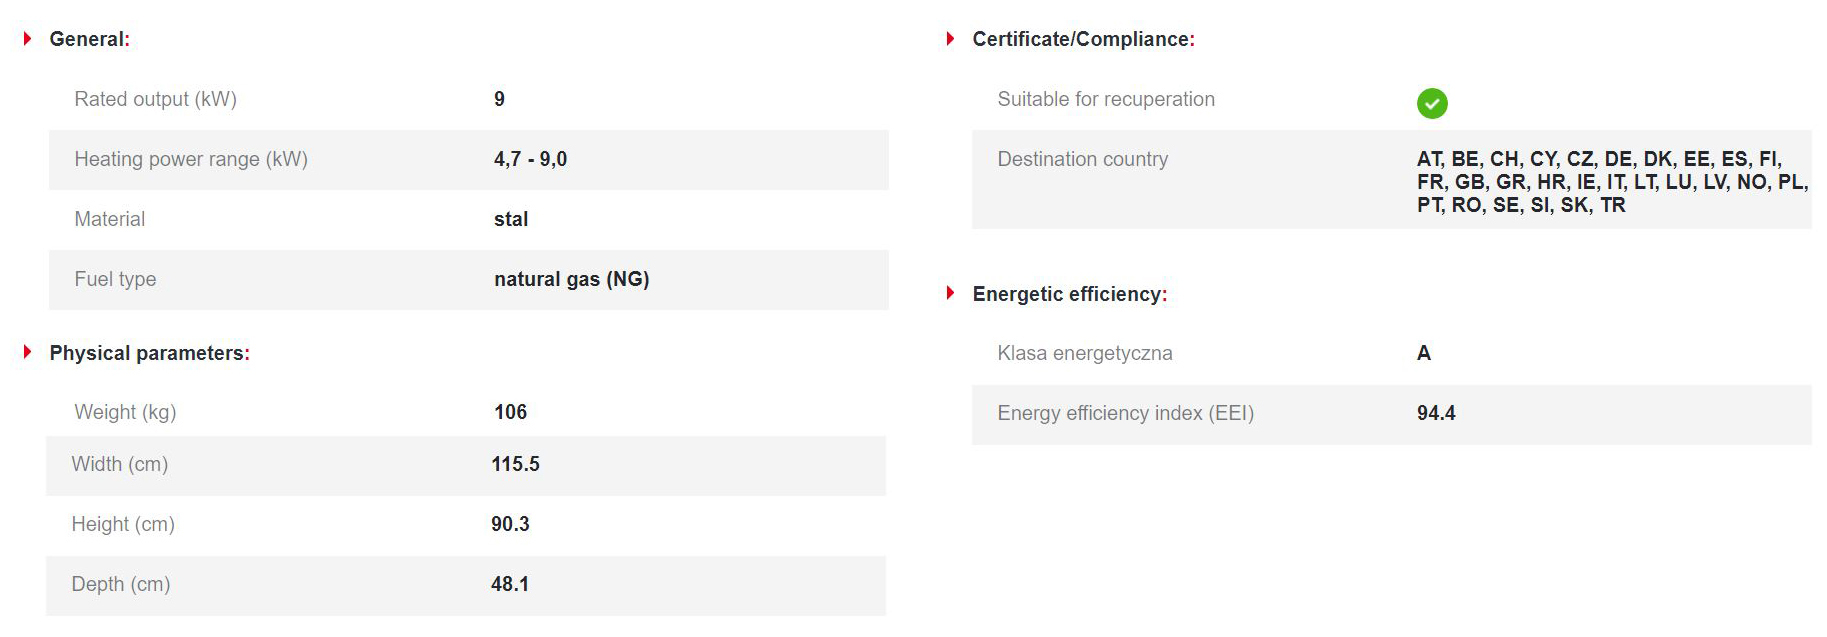Click the General section heading
This screenshot has width=1827, height=637.
(x=89, y=39)
